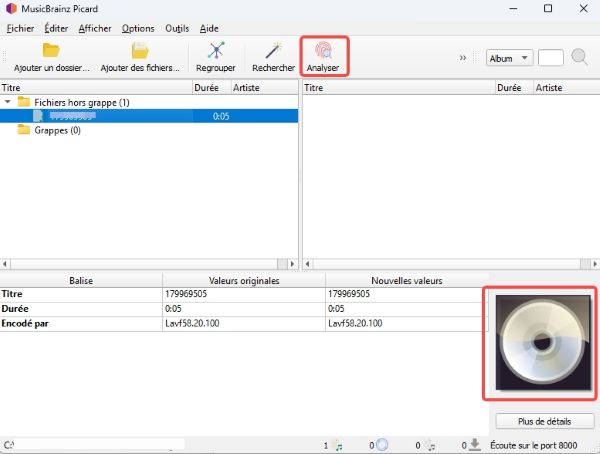Expand the hidden toolbar items chevron
The height and width of the screenshot is (454, 600).
coord(463,58)
